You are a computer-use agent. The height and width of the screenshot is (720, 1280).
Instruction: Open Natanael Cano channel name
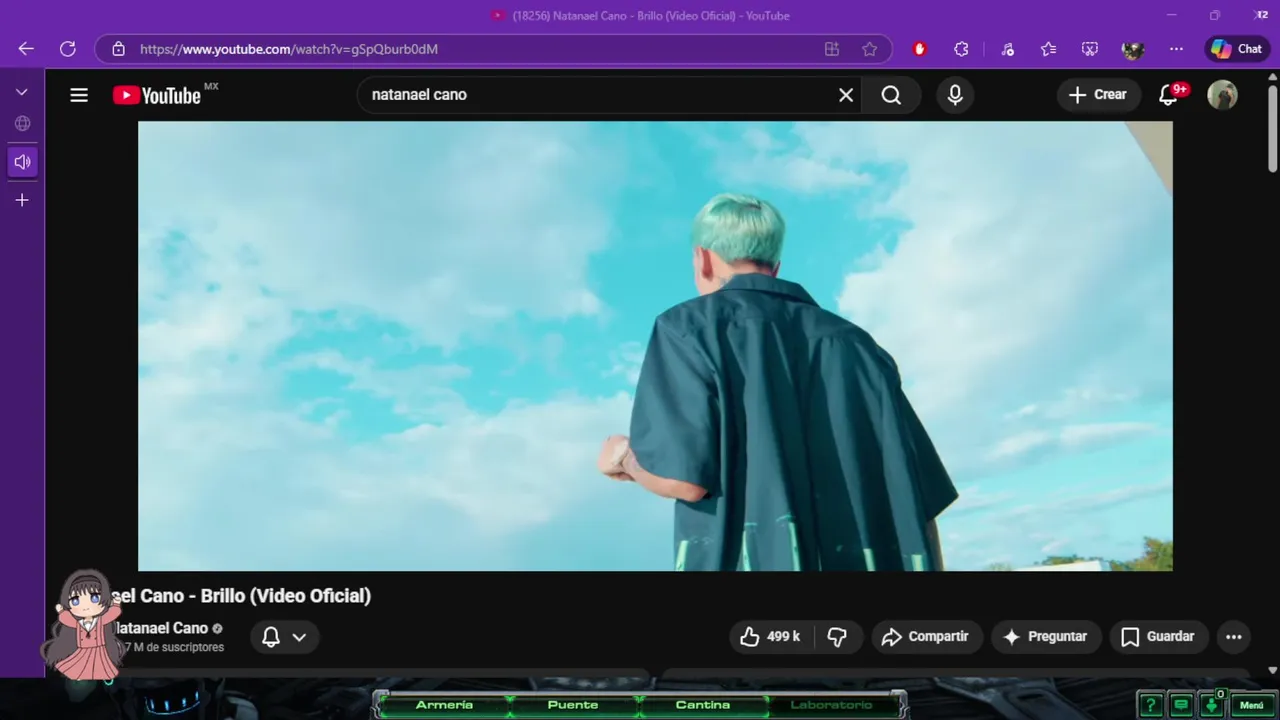[162, 628]
